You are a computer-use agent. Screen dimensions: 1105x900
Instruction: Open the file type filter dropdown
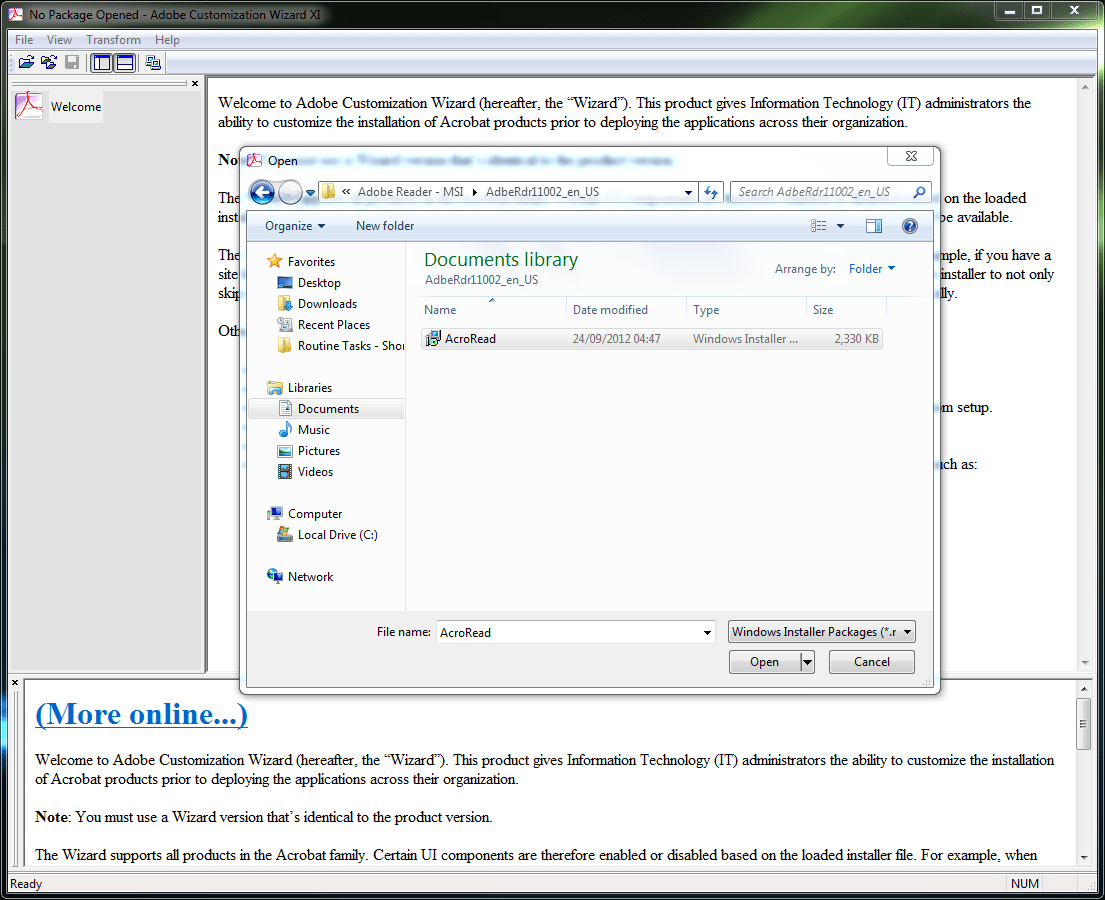[x=820, y=631]
